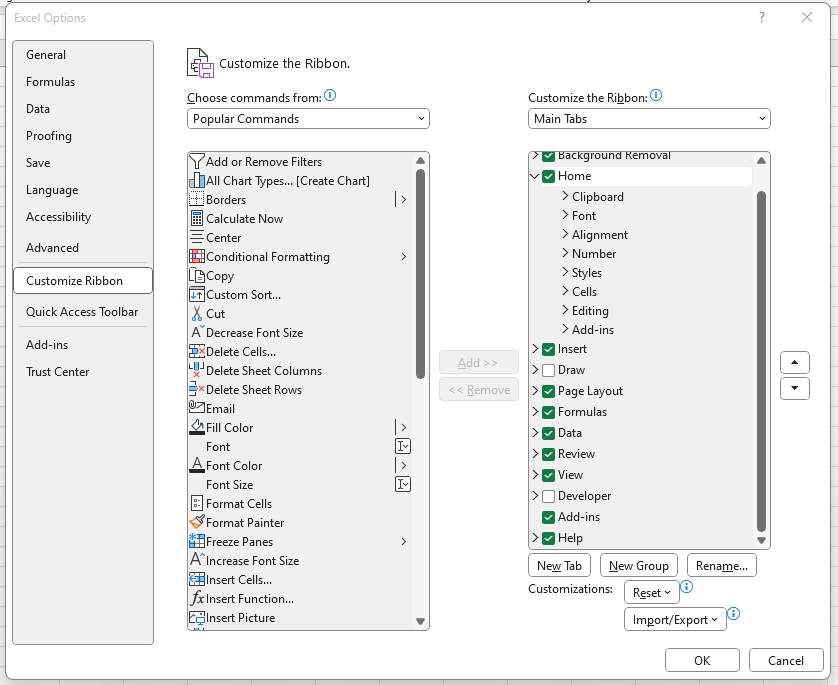Viewport: 838px width, 685px height.
Task: Select the Conditional Formatting icon
Action: pyautogui.click(x=197, y=256)
